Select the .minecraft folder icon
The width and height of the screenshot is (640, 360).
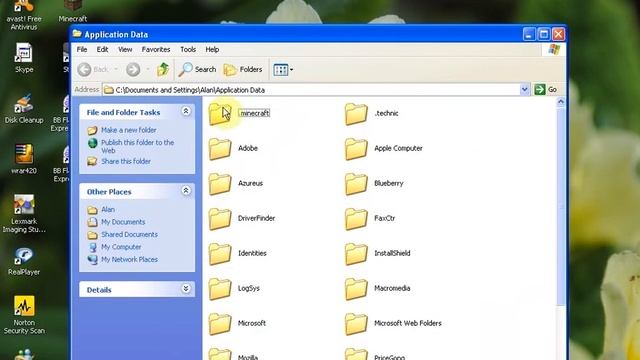[220, 114]
